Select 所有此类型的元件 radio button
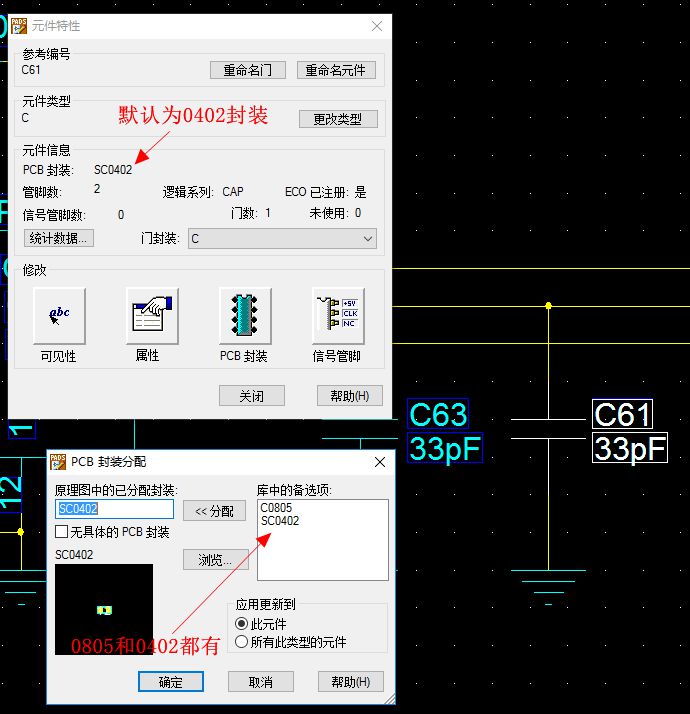The width and height of the screenshot is (690, 714). (x=241, y=642)
